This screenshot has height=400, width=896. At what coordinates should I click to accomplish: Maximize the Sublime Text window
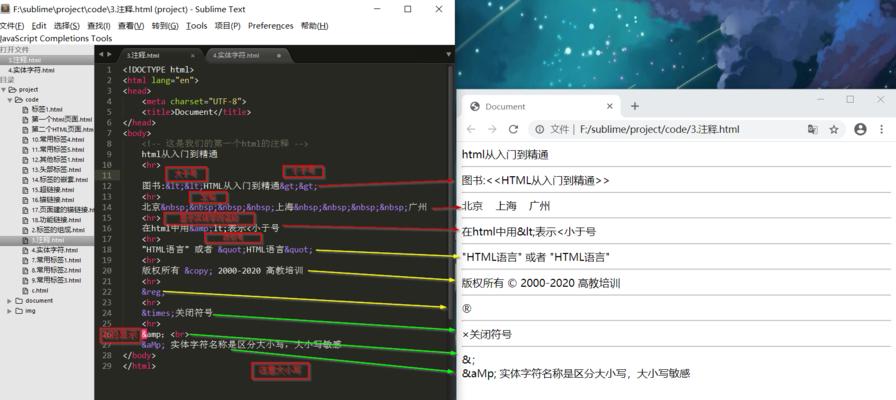point(407,9)
